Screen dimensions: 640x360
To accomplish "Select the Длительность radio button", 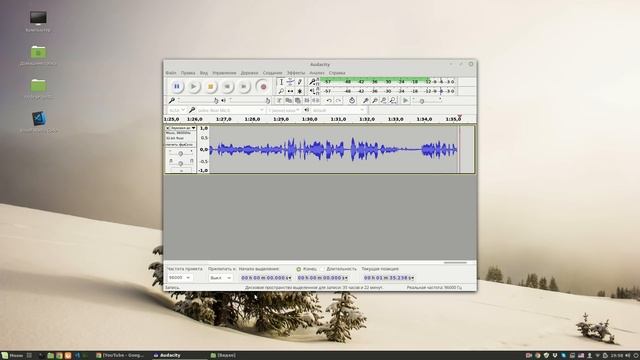I will pos(323,269).
